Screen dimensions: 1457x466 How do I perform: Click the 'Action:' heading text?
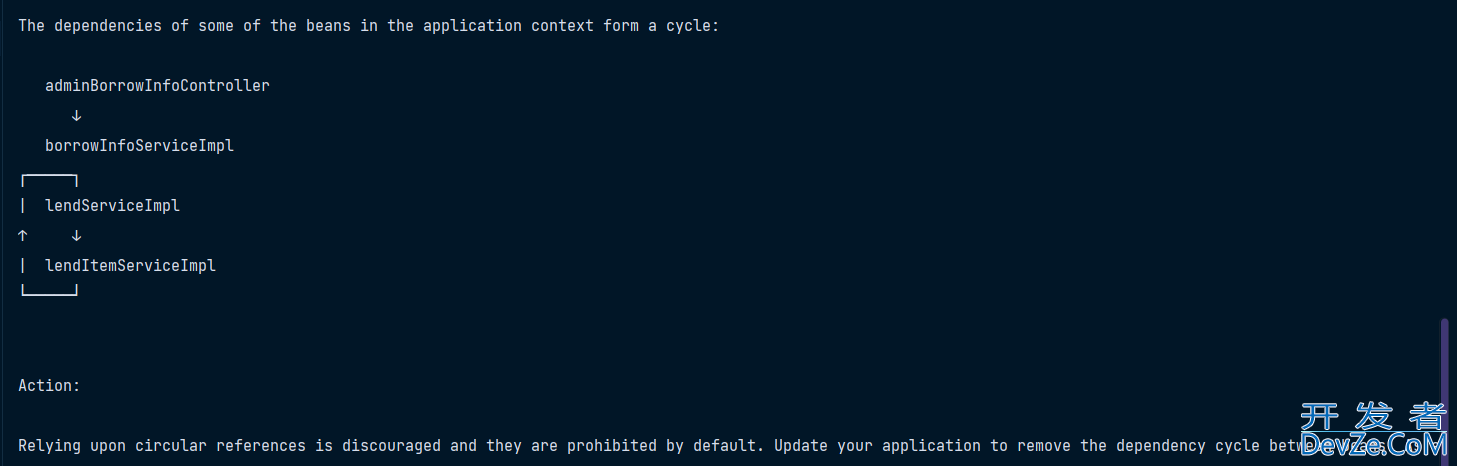pyautogui.click(x=49, y=386)
